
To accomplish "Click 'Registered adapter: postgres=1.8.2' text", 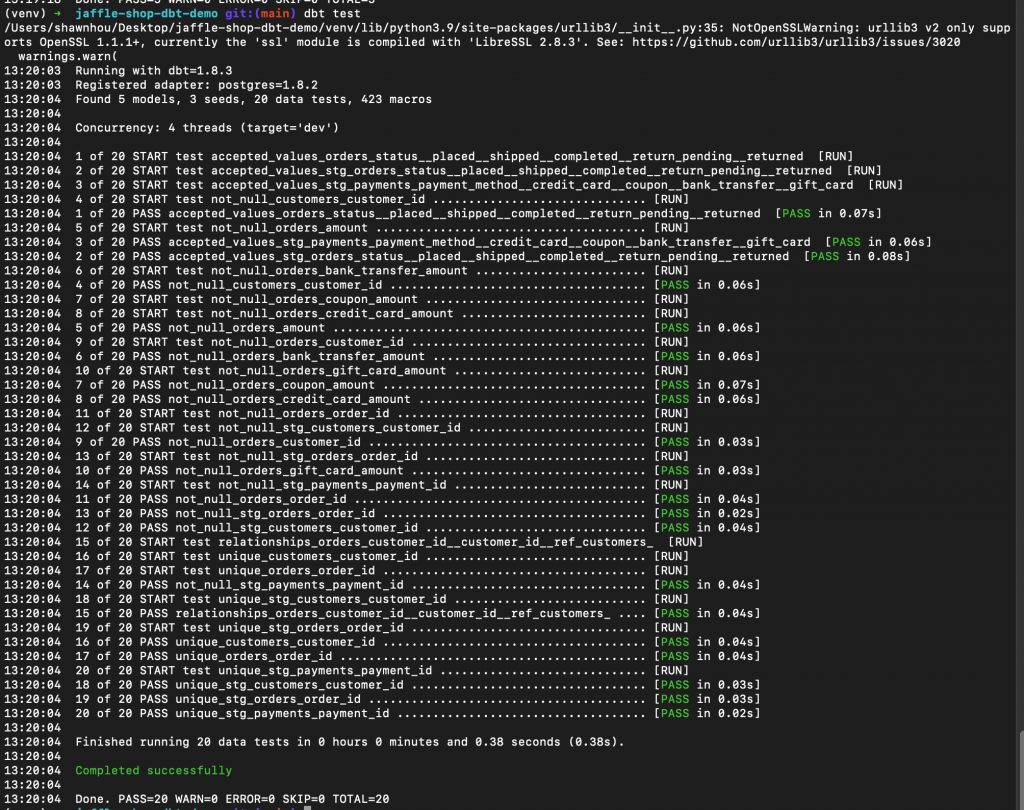I will click(197, 85).
